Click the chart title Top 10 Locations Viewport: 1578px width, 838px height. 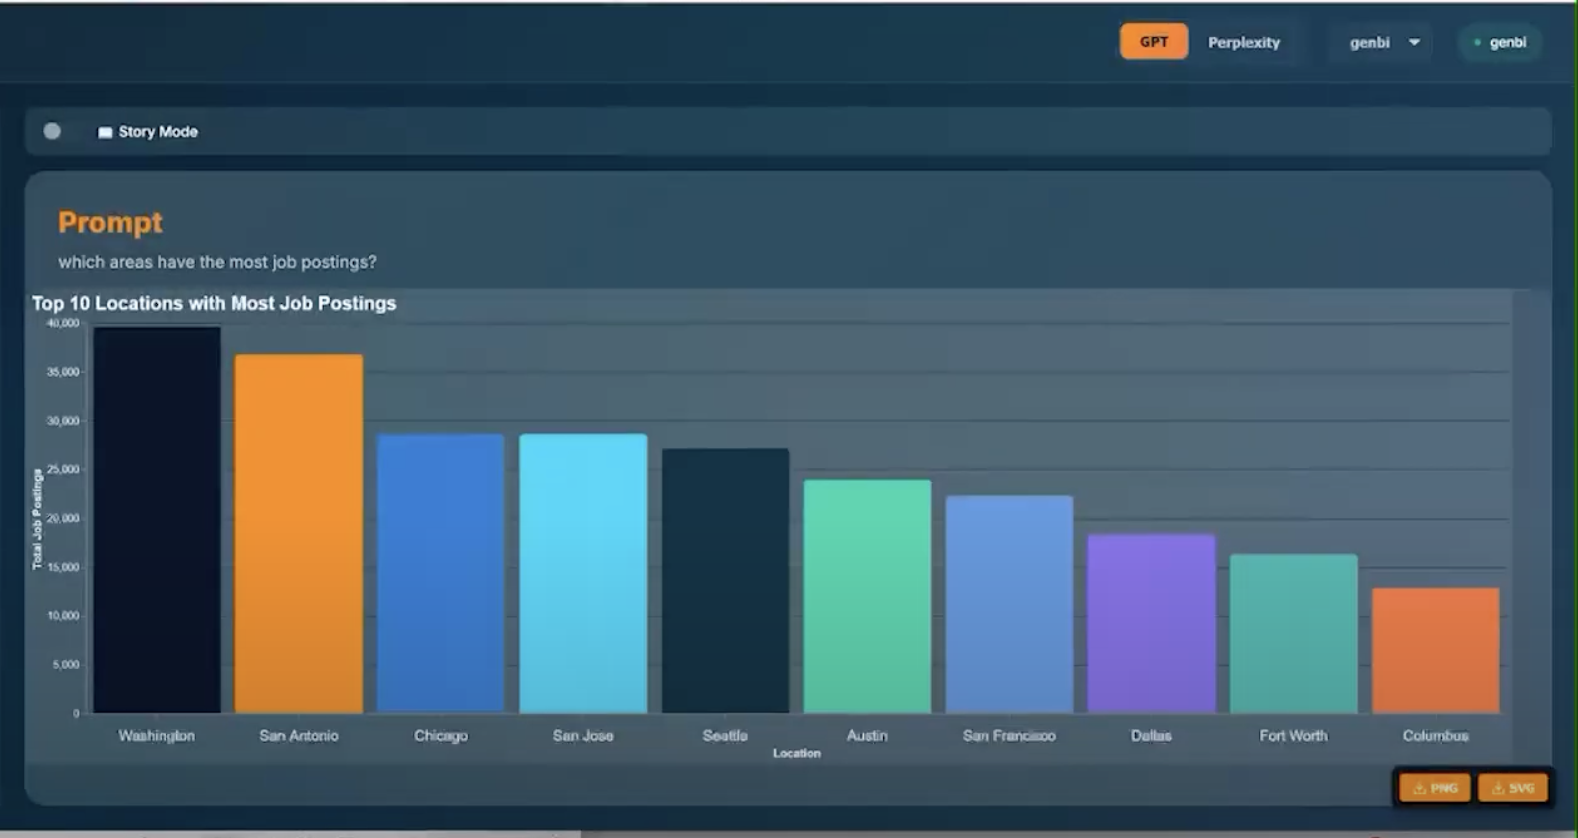click(x=214, y=303)
